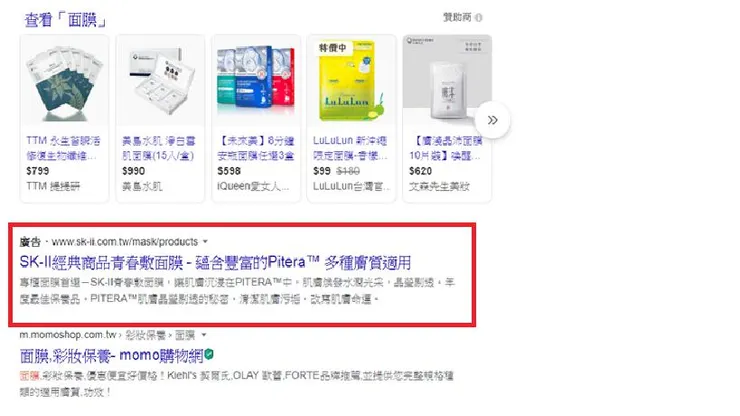Click the green verified shield after momo購物網

209,354
